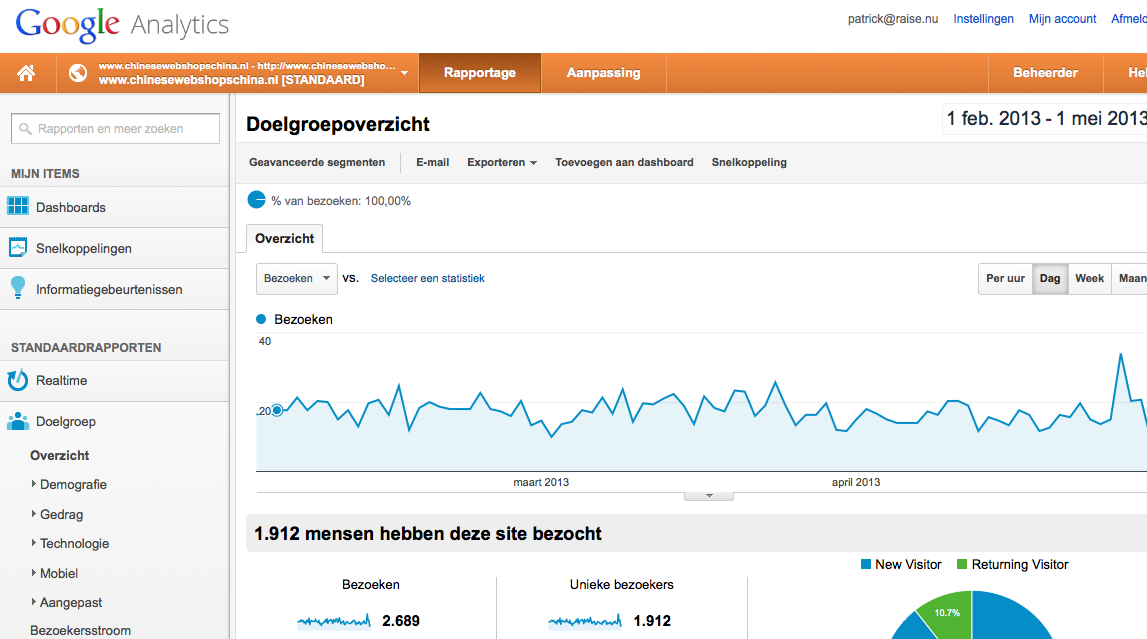This screenshot has width=1147, height=639.
Task: Go to the Analytics home icon
Action: [26, 73]
